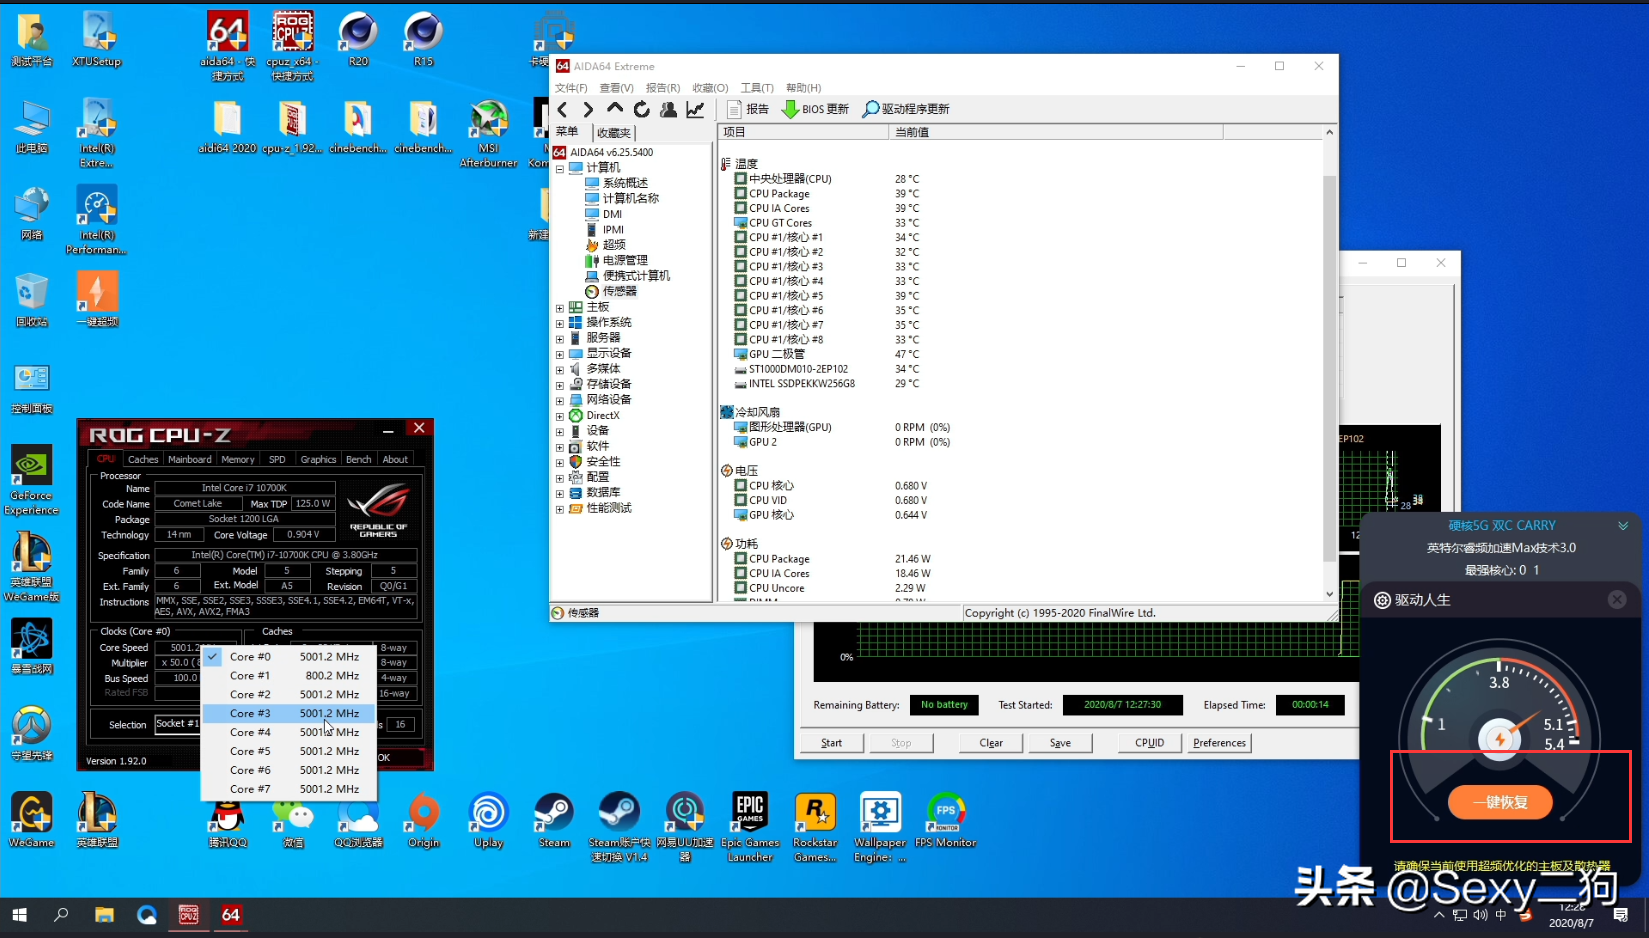This screenshot has height=938, width=1649.
Task: Select checked Core #0 in context menu
Action: (289, 657)
